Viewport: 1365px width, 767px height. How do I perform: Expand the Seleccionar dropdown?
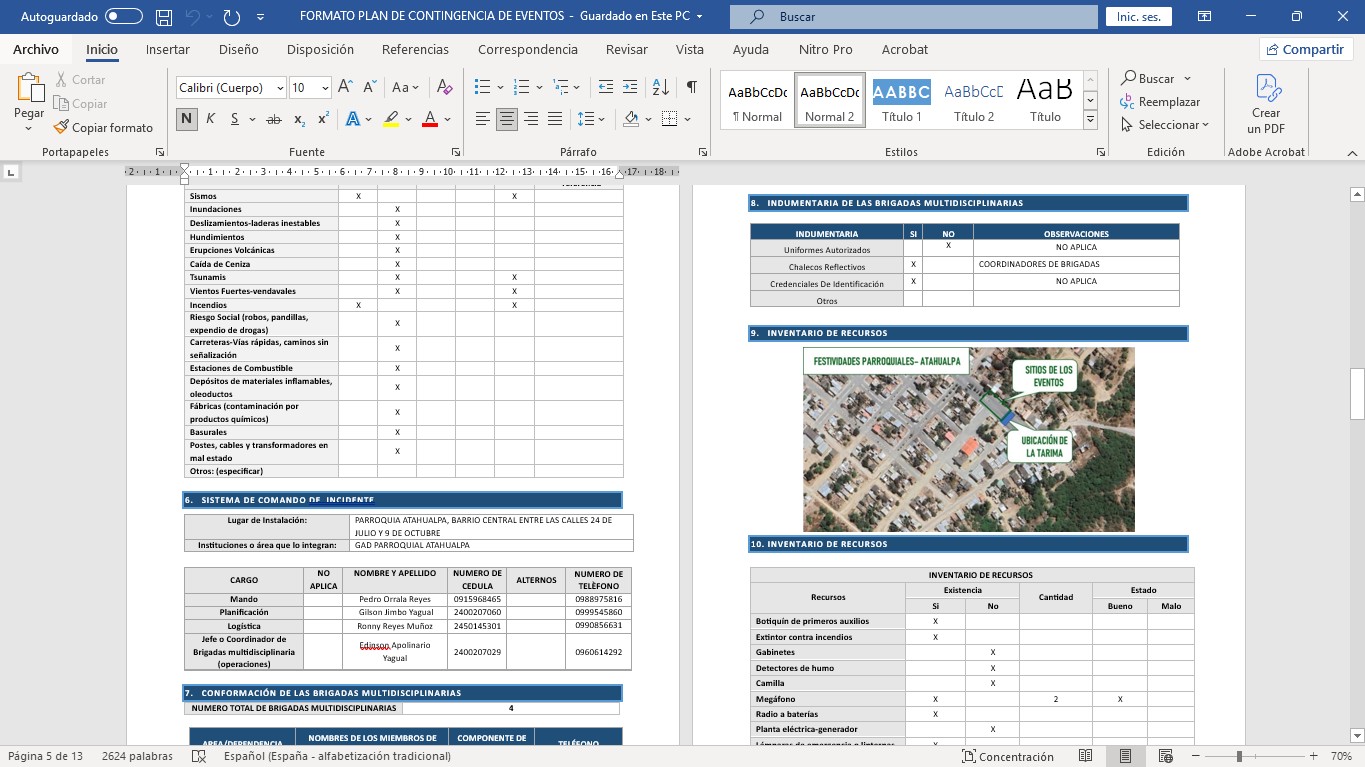pos(1165,125)
